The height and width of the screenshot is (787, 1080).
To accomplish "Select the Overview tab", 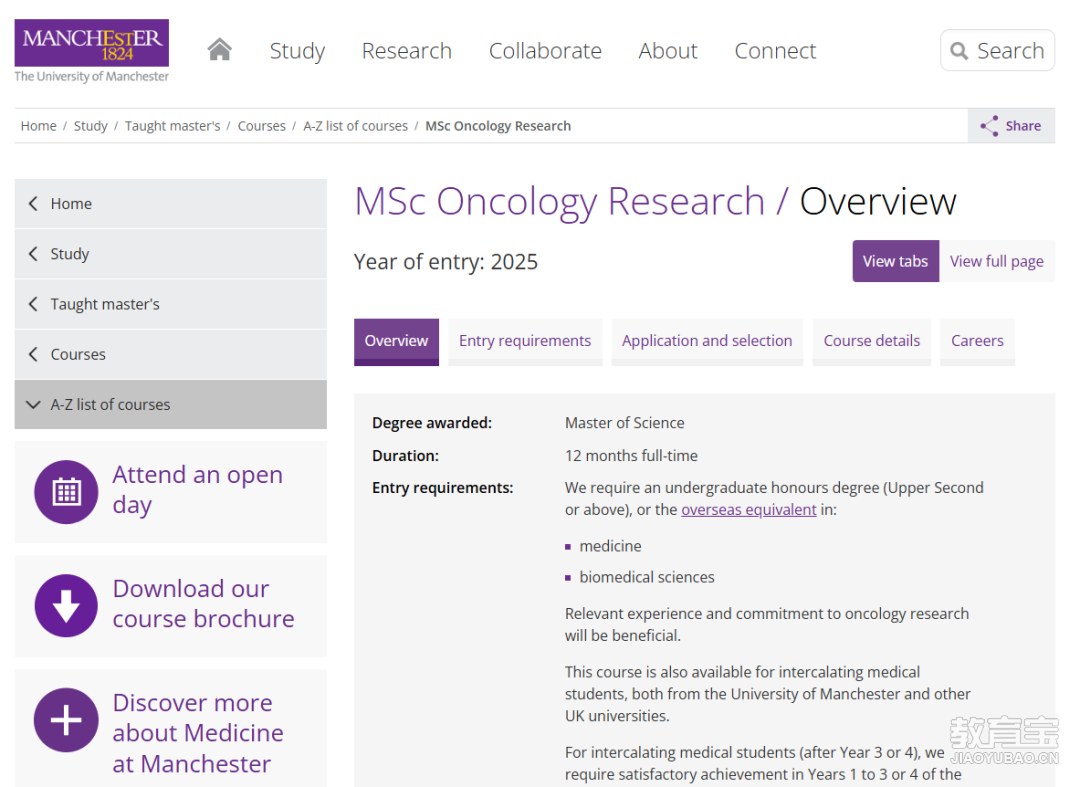I will tap(396, 342).
